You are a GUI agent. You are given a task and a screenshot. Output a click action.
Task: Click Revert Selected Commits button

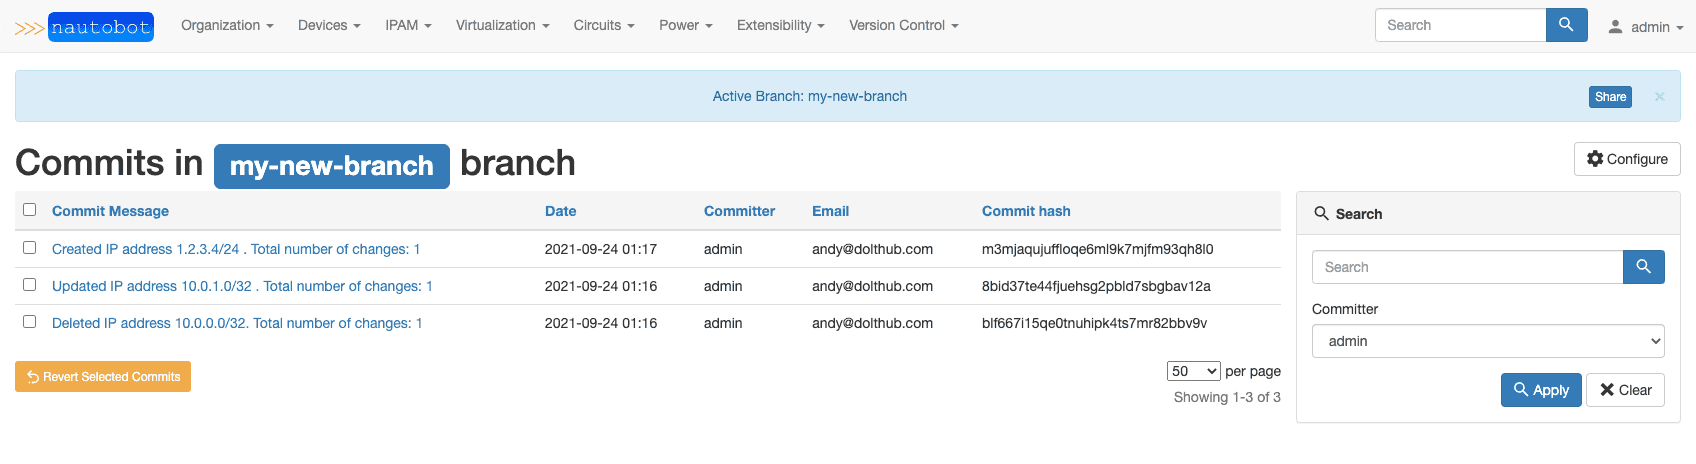[x=103, y=377]
